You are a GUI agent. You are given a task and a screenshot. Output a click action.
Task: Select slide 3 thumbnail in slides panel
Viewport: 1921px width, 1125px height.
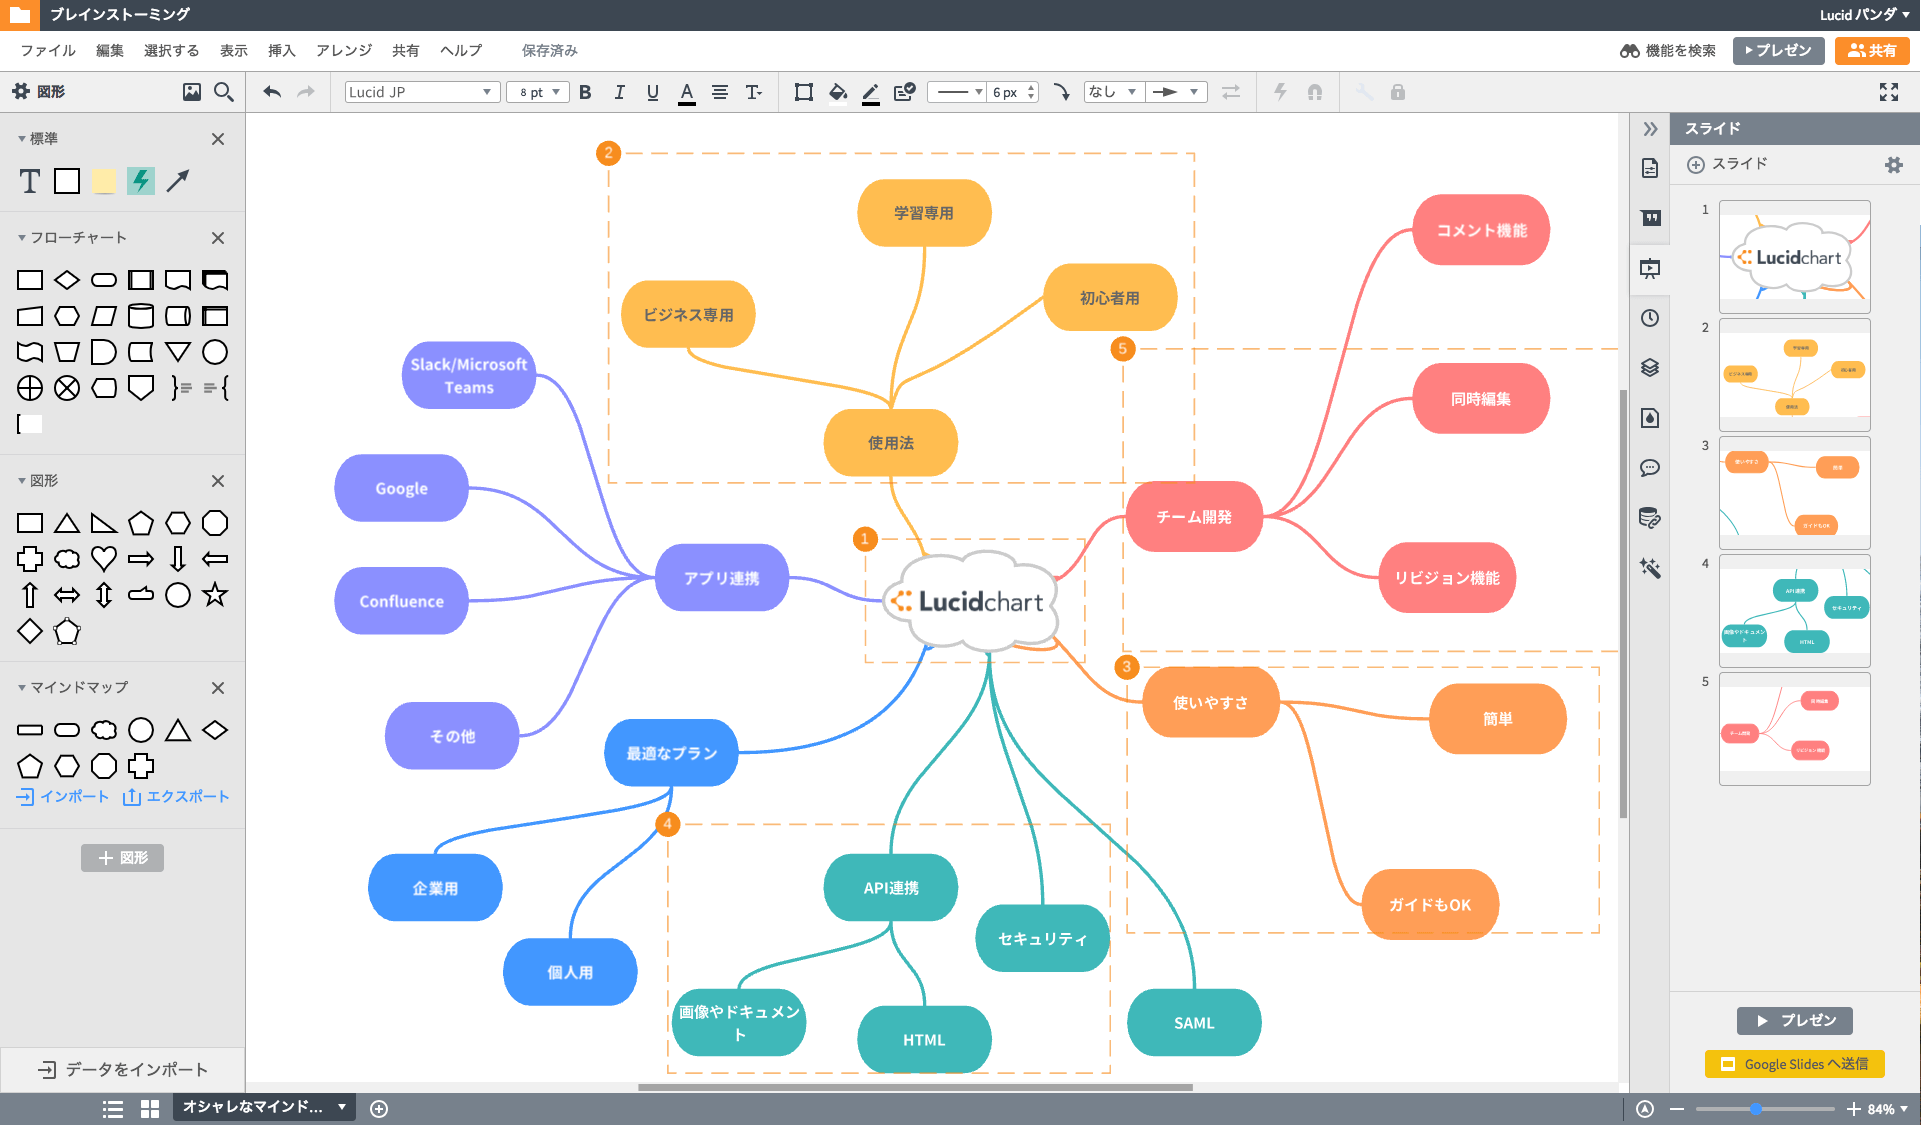(x=1794, y=492)
